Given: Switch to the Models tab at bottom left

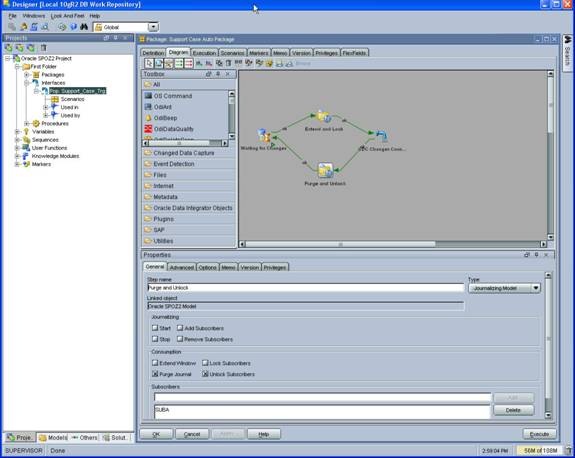Looking at the screenshot, I should pos(53,437).
